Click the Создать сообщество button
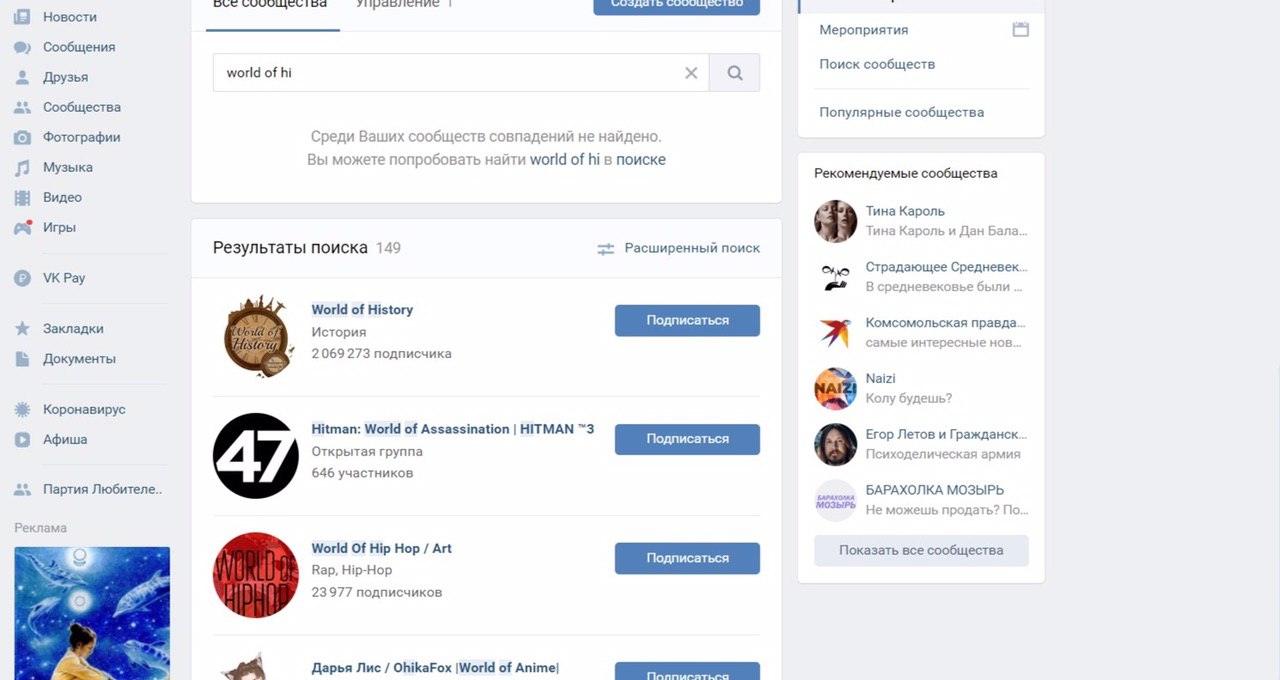Image resolution: width=1280 pixels, height=680 pixels. click(x=676, y=5)
